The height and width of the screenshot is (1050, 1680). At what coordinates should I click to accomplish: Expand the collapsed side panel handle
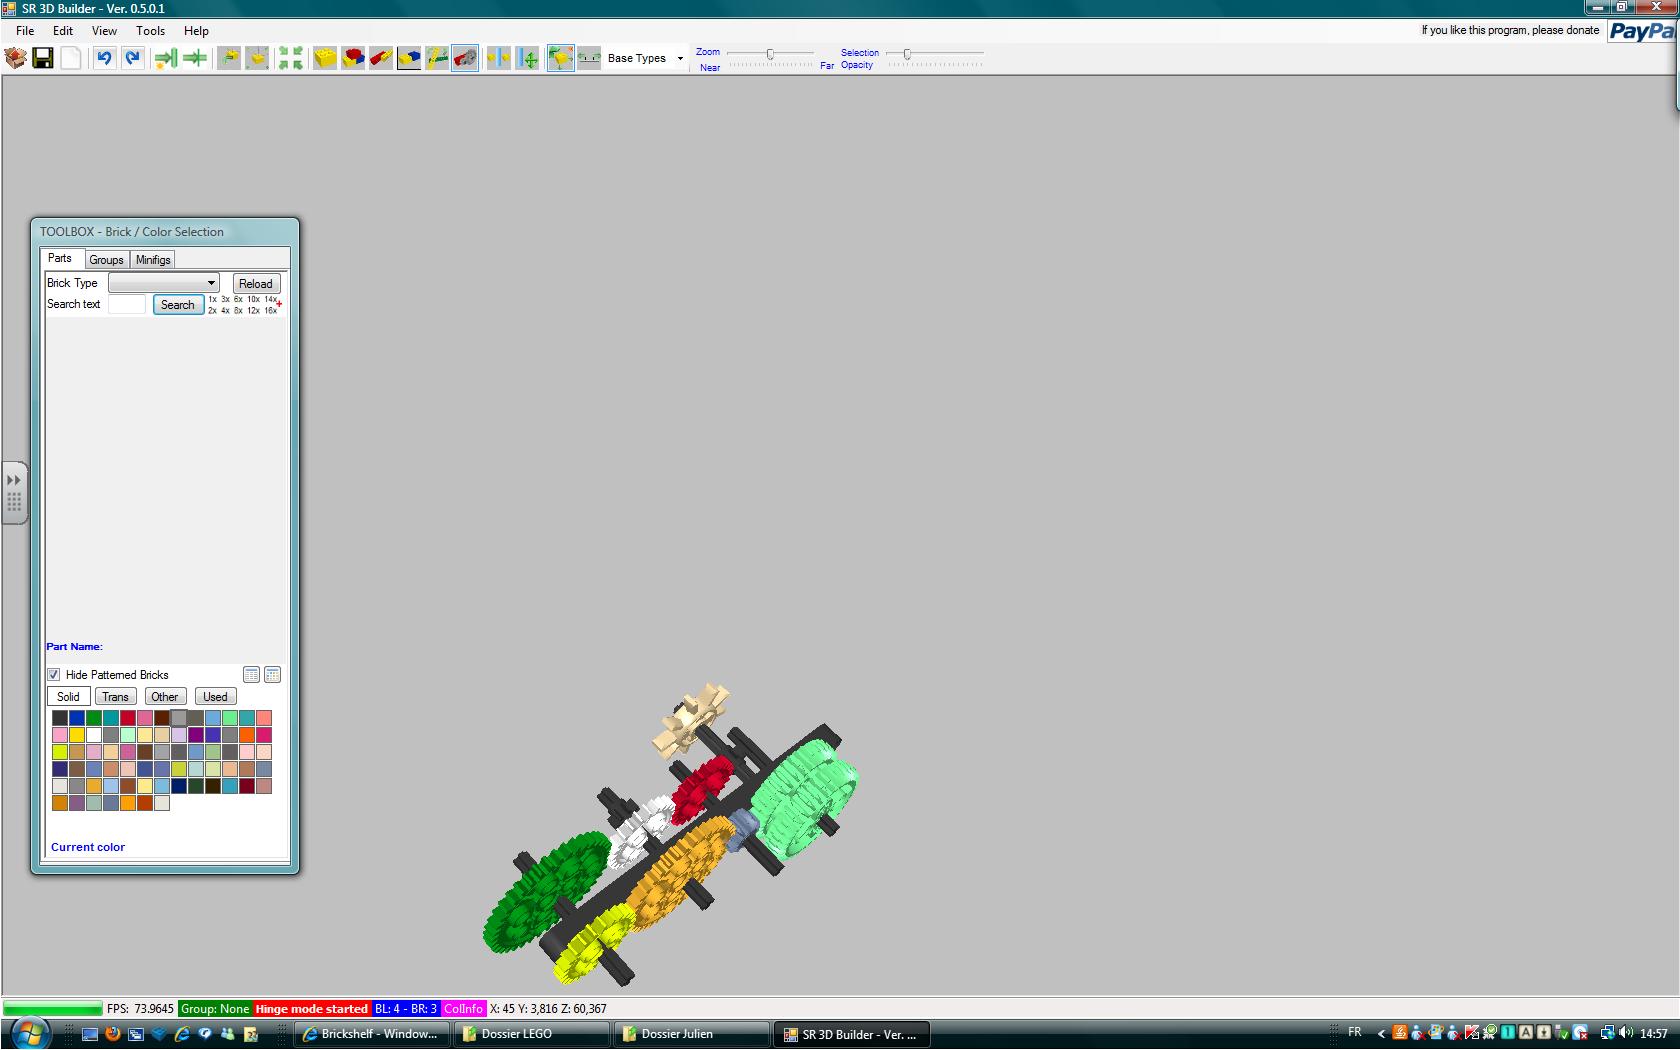point(14,492)
